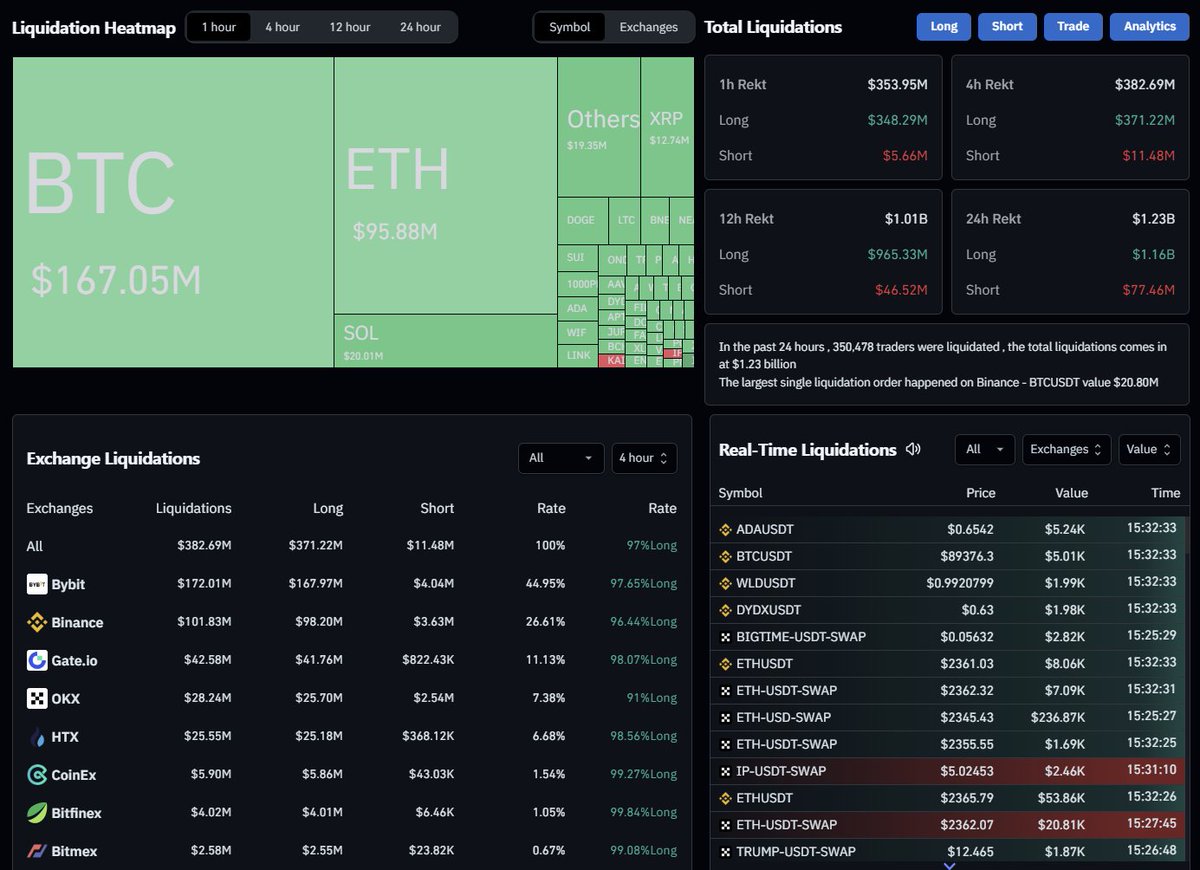Click 24h Rekt value $1.23B
This screenshot has height=870, width=1200.
(x=1154, y=219)
